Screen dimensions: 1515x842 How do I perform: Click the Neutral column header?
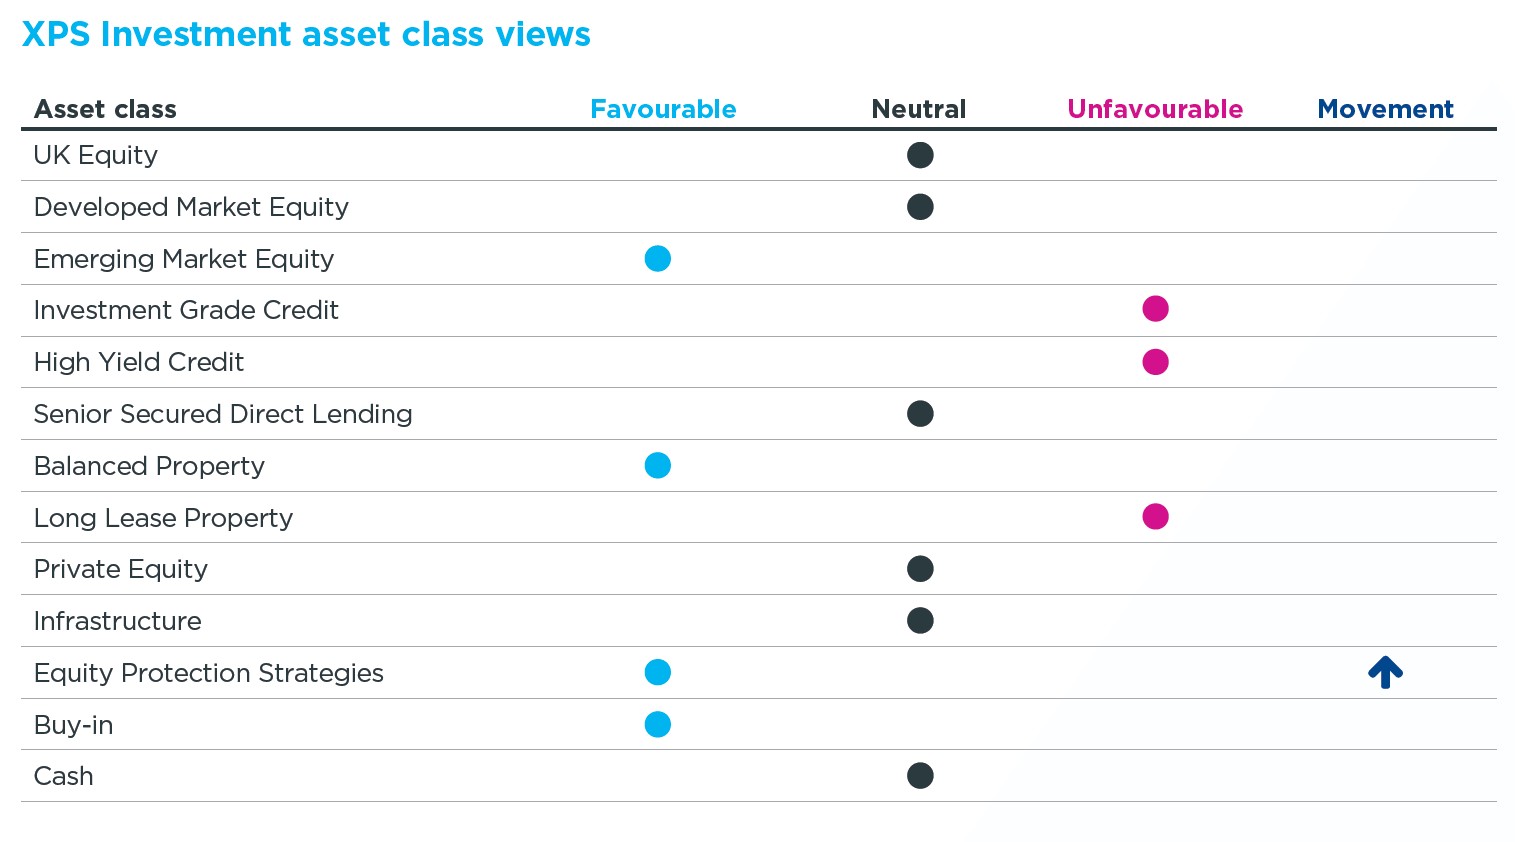[x=919, y=109]
